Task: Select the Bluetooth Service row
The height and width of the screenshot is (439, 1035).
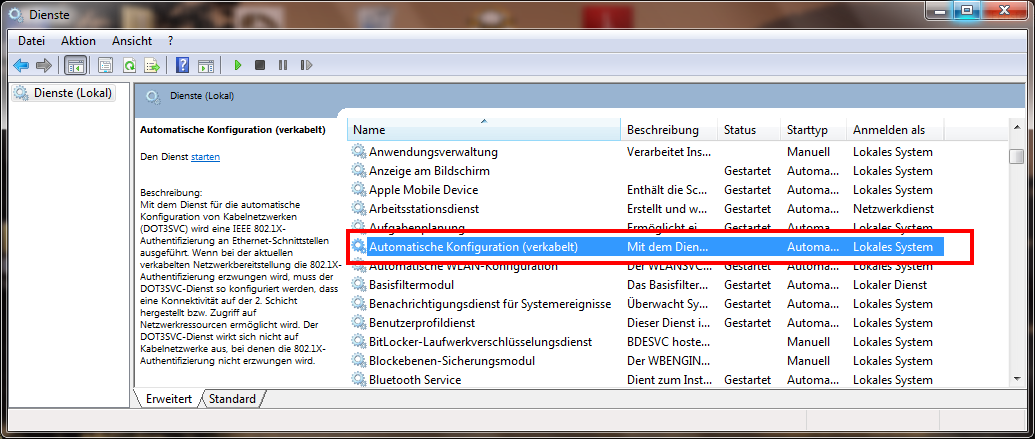Action: [x=646, y=380]
